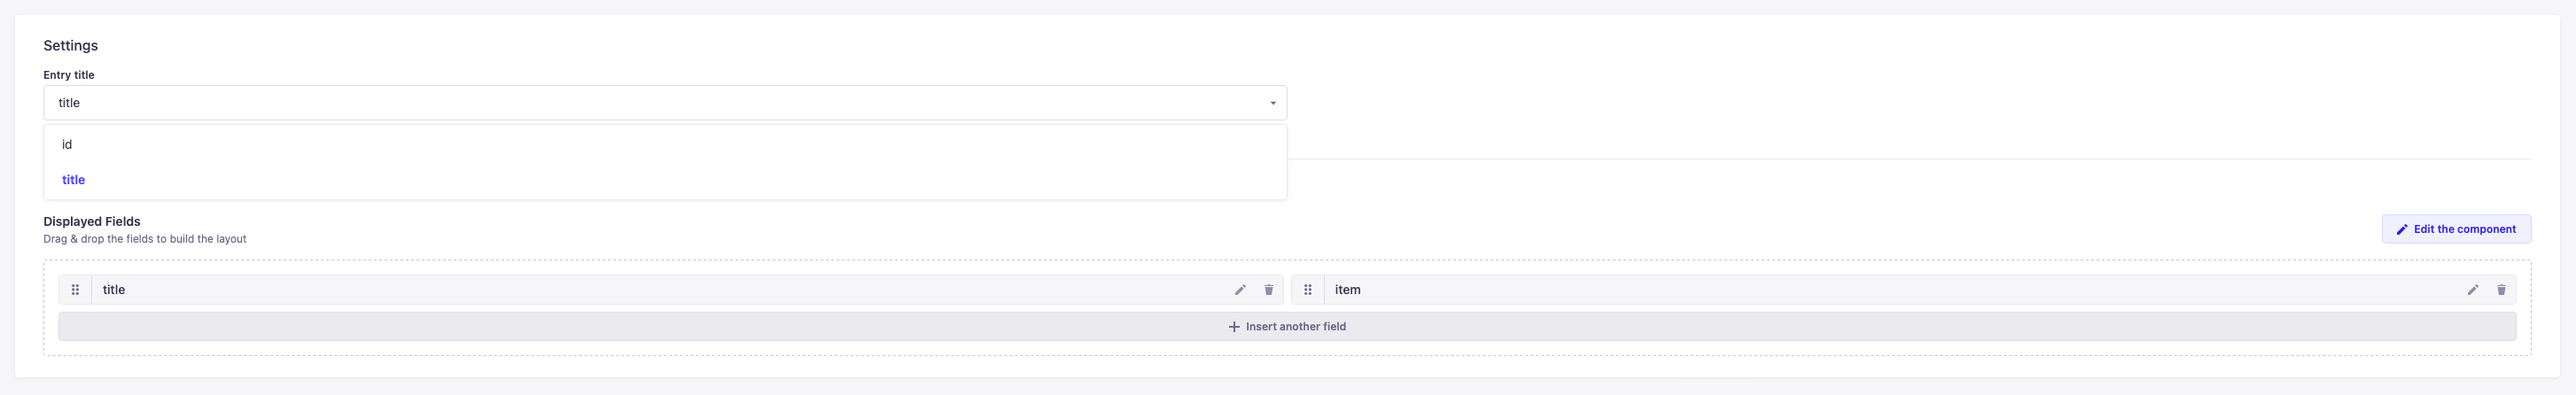This screenshot has width=2576, height=395.
Task: Click the plus icon beside Insert another field
Action: (x=1234, y=327)
